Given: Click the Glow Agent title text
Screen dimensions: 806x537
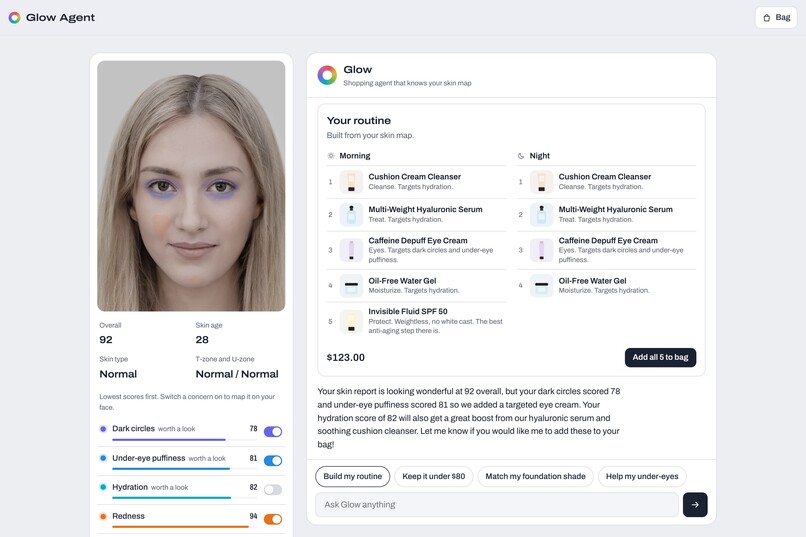Looking at the screenshot, I should (60, 17).
